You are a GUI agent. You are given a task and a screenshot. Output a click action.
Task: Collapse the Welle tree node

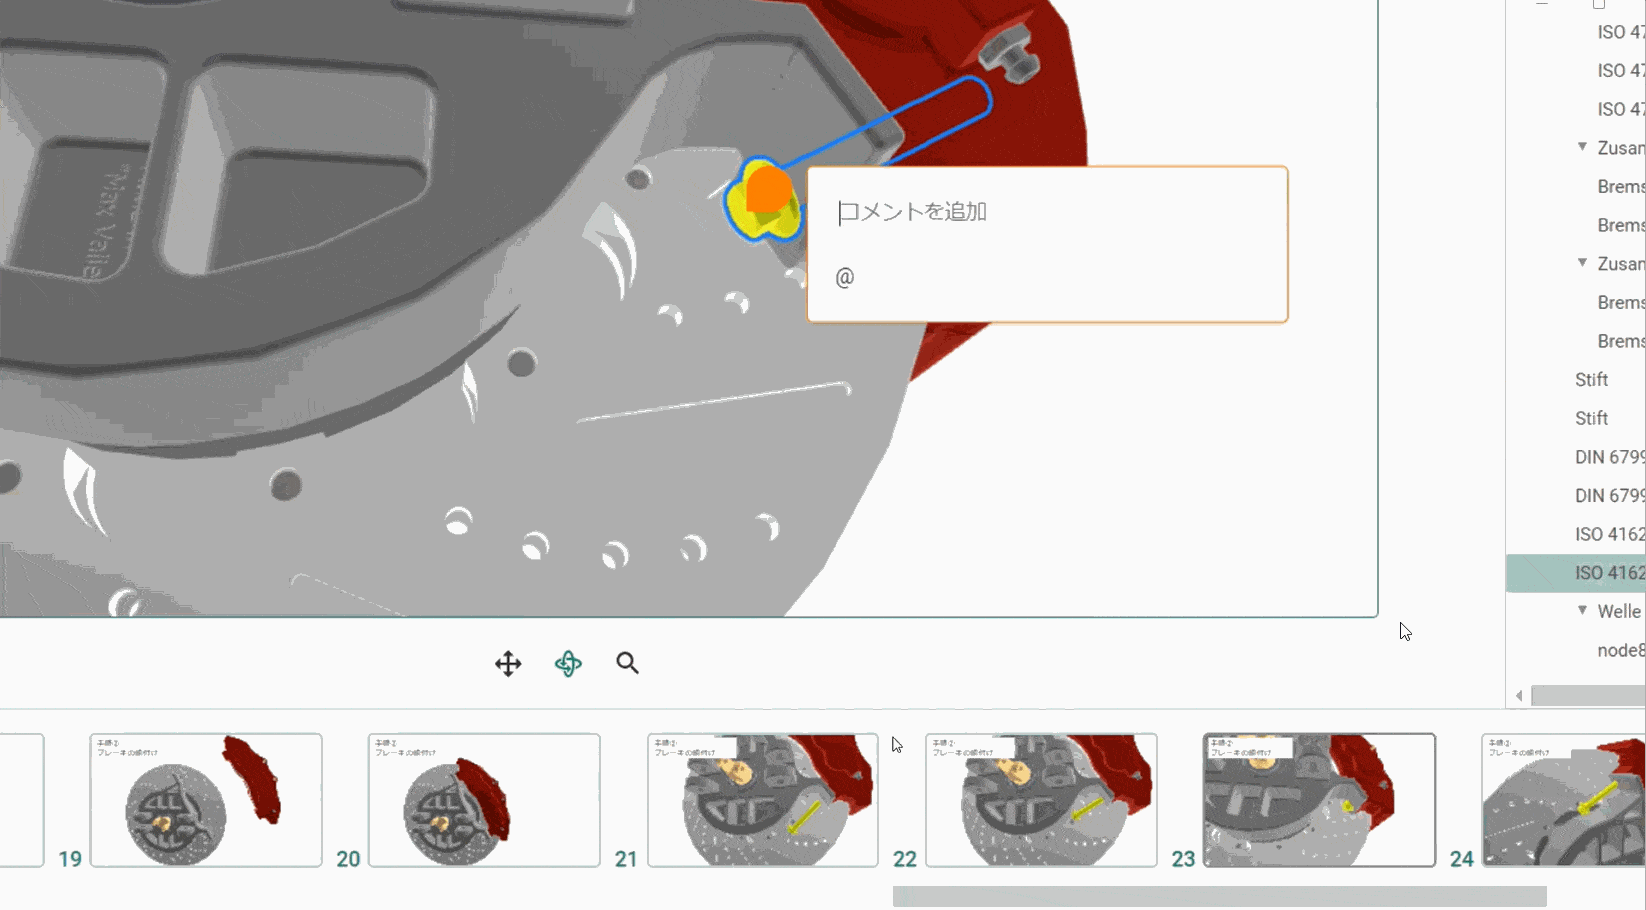pyautogui.click(x=1582, y=610)
